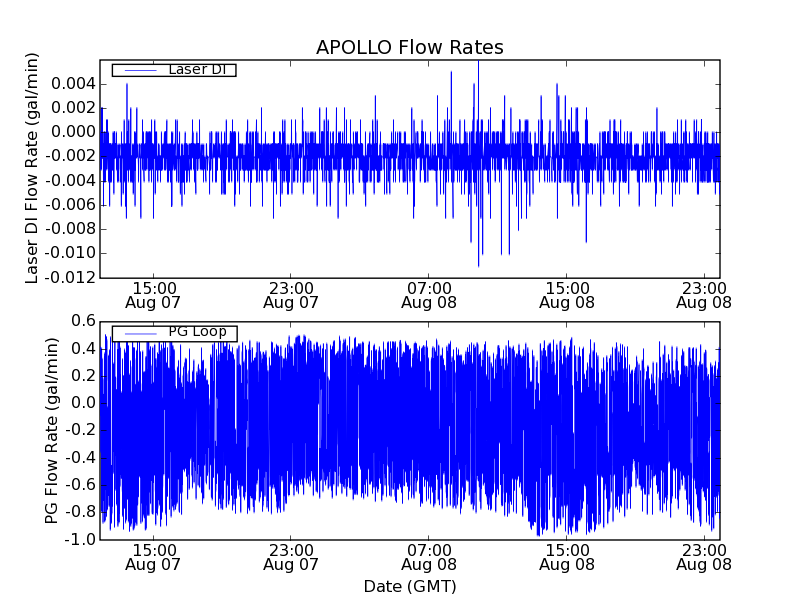Click the blue line sample in PG Loop legend
Screen dimensions: 800x600
pyautogui.click(x=141, y=334)
